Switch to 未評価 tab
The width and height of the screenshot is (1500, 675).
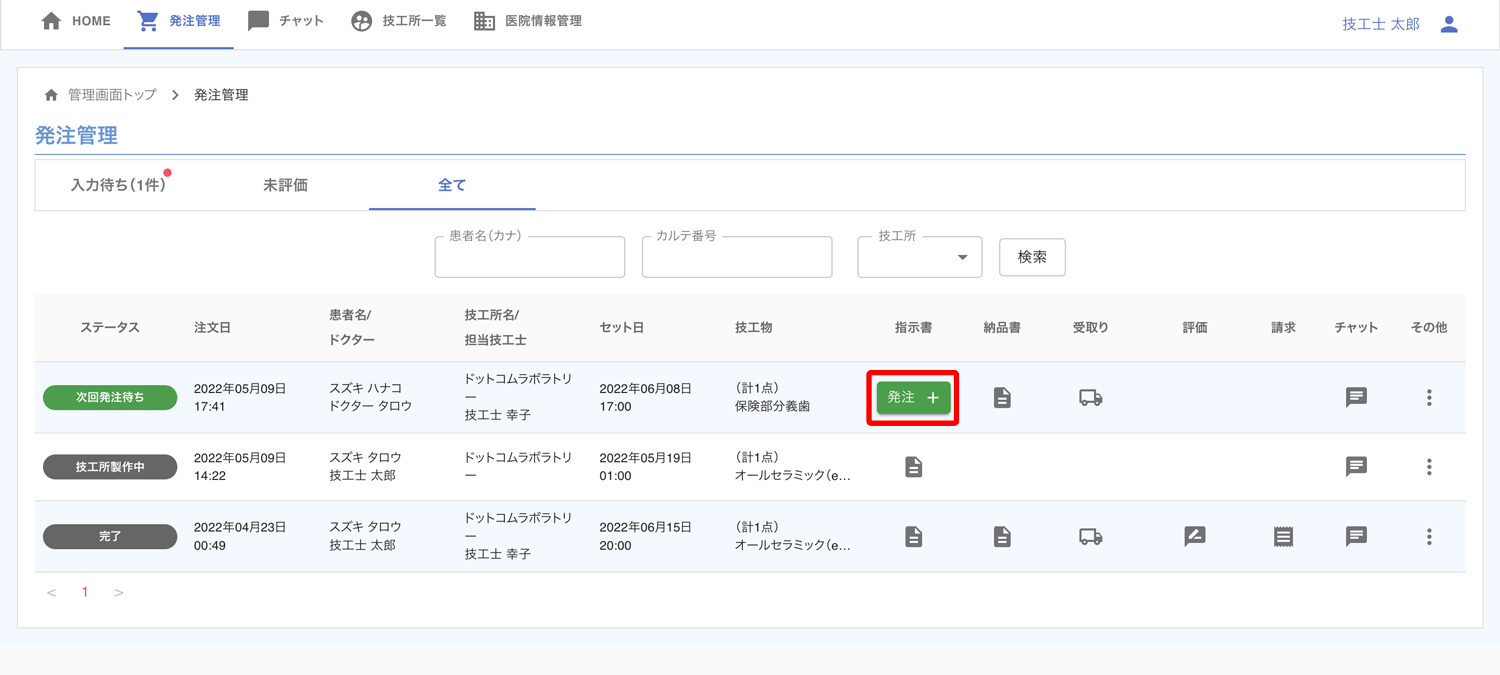point(285,185)
